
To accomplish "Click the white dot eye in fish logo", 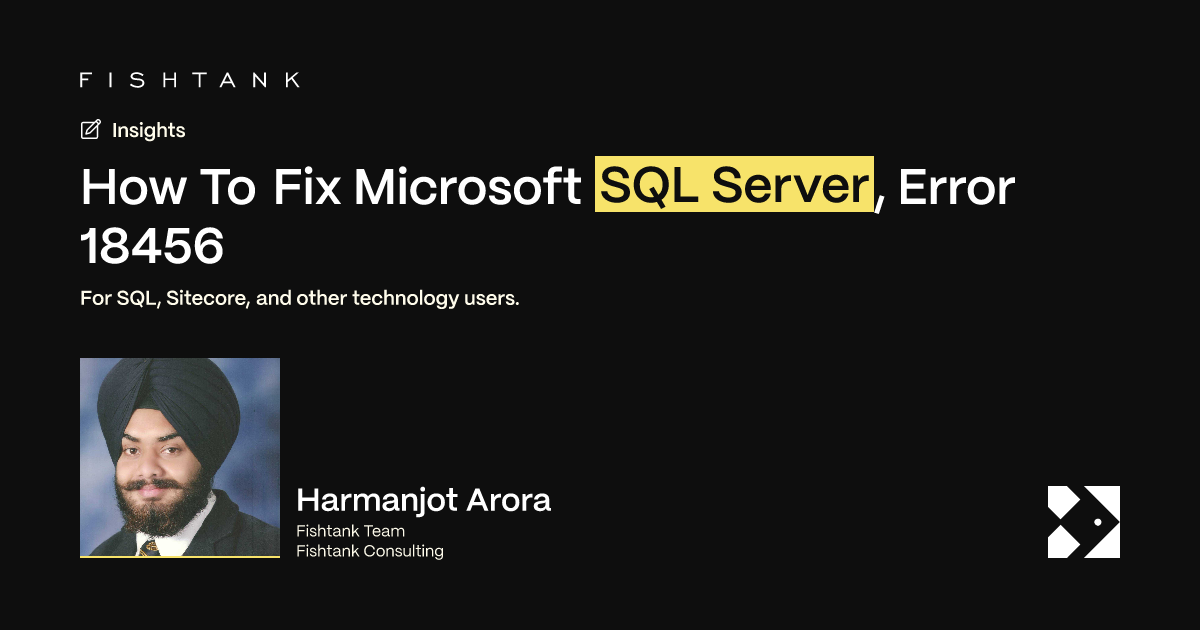I will pyautogui.click(x=1098, y=522).
